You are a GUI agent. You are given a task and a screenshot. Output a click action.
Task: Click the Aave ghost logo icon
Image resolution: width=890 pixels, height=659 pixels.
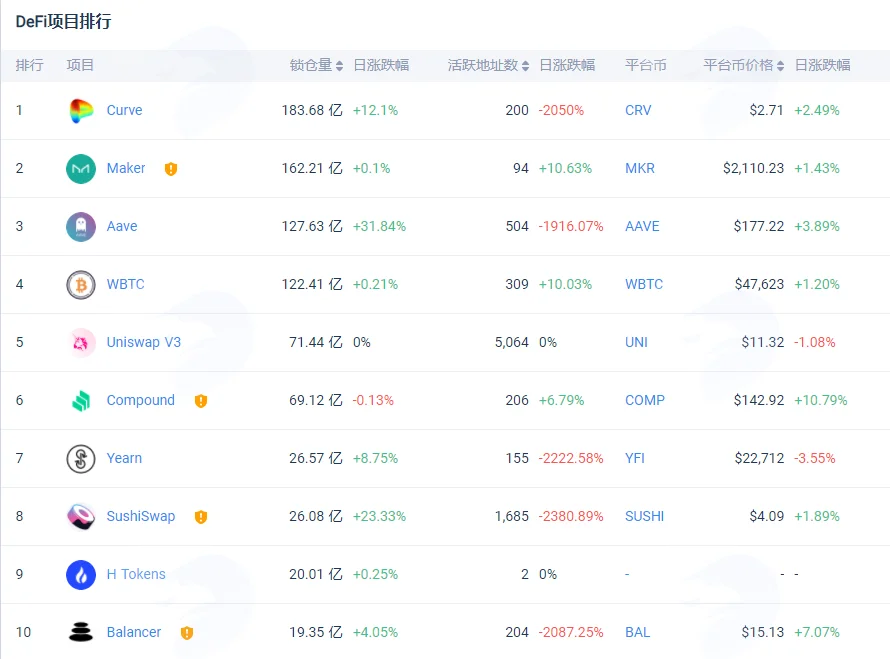tap(81, 226)
